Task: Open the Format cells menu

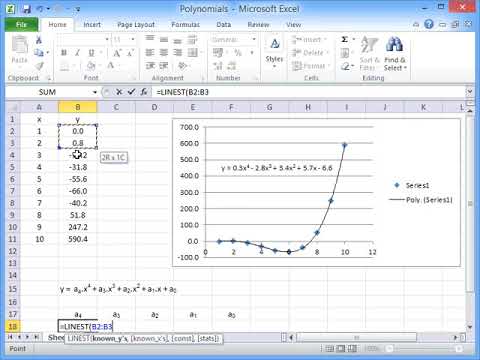Action: tap(310, 66)
